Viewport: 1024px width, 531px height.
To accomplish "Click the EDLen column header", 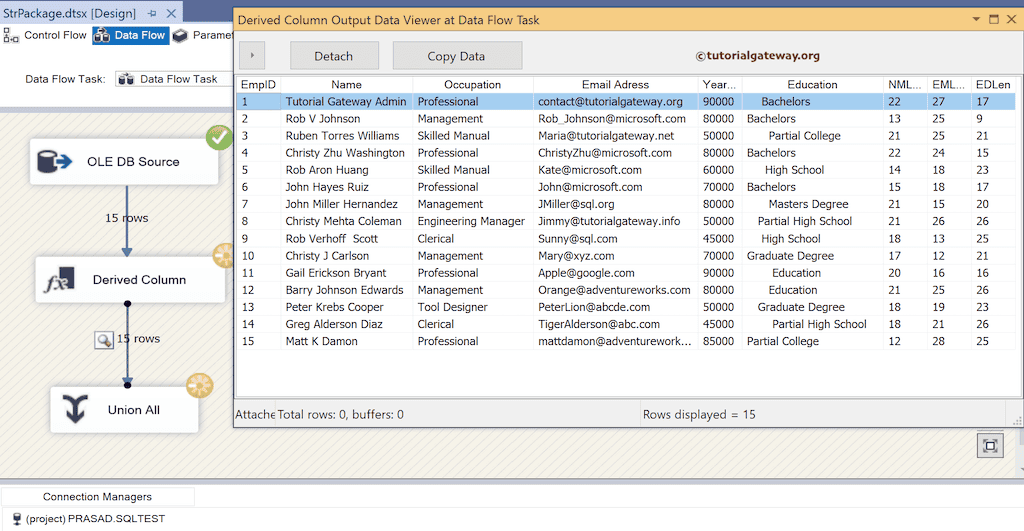I will point(993,84).
